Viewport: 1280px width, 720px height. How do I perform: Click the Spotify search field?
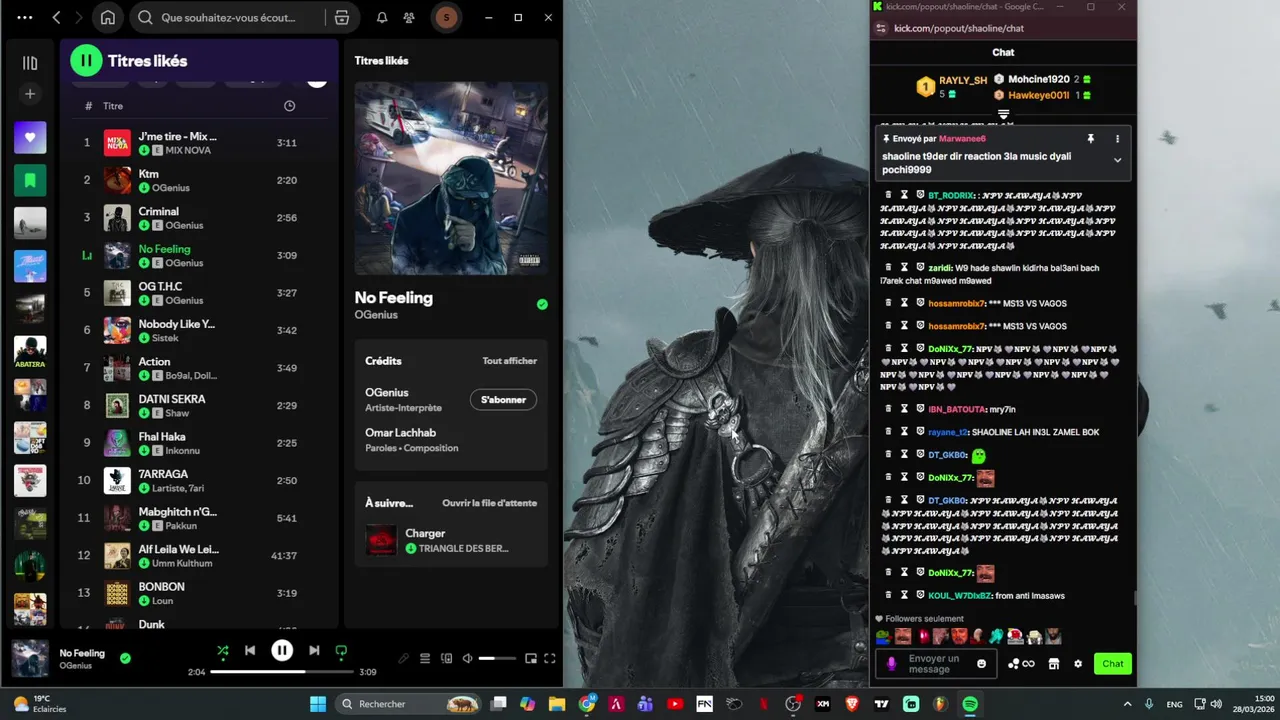229,17
